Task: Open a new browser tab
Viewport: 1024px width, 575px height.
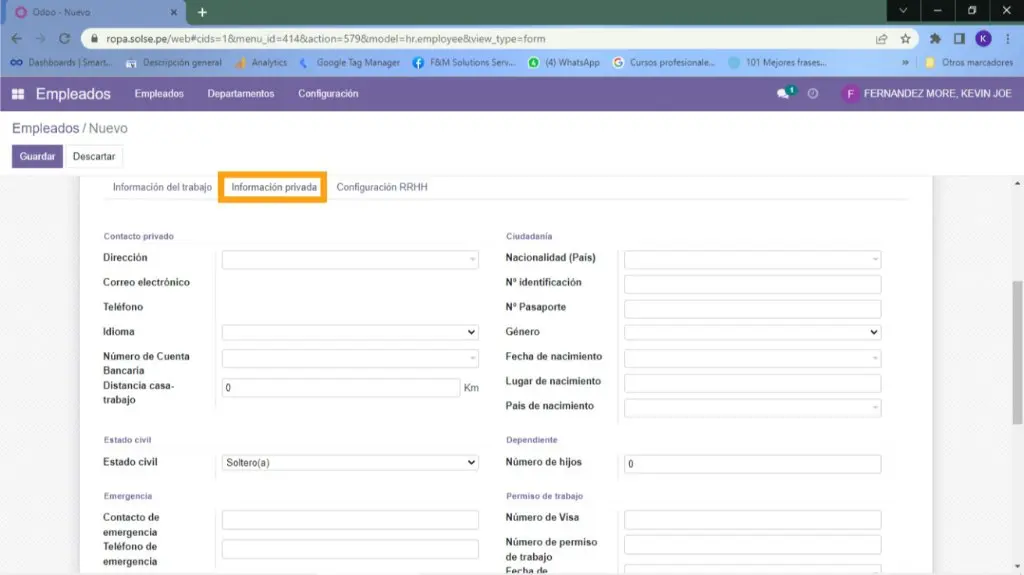Action: pyautogui.click(x=202, y=12)
